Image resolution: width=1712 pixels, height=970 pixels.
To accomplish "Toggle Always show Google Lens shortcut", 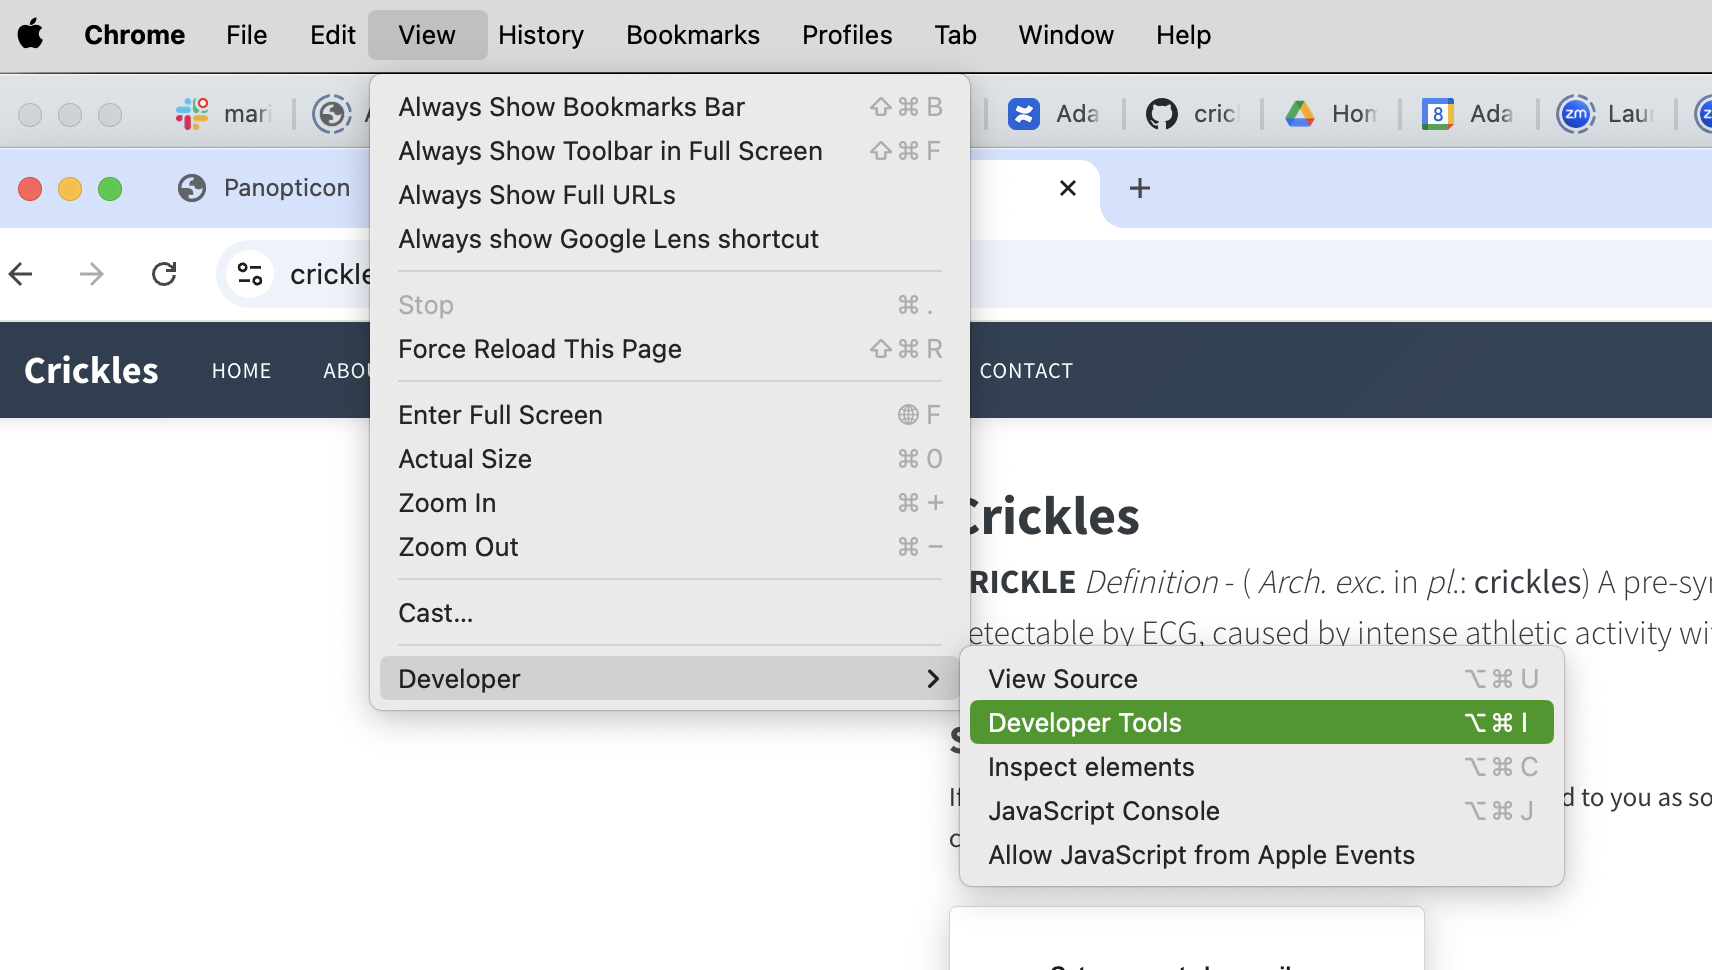I will point(670,239).
